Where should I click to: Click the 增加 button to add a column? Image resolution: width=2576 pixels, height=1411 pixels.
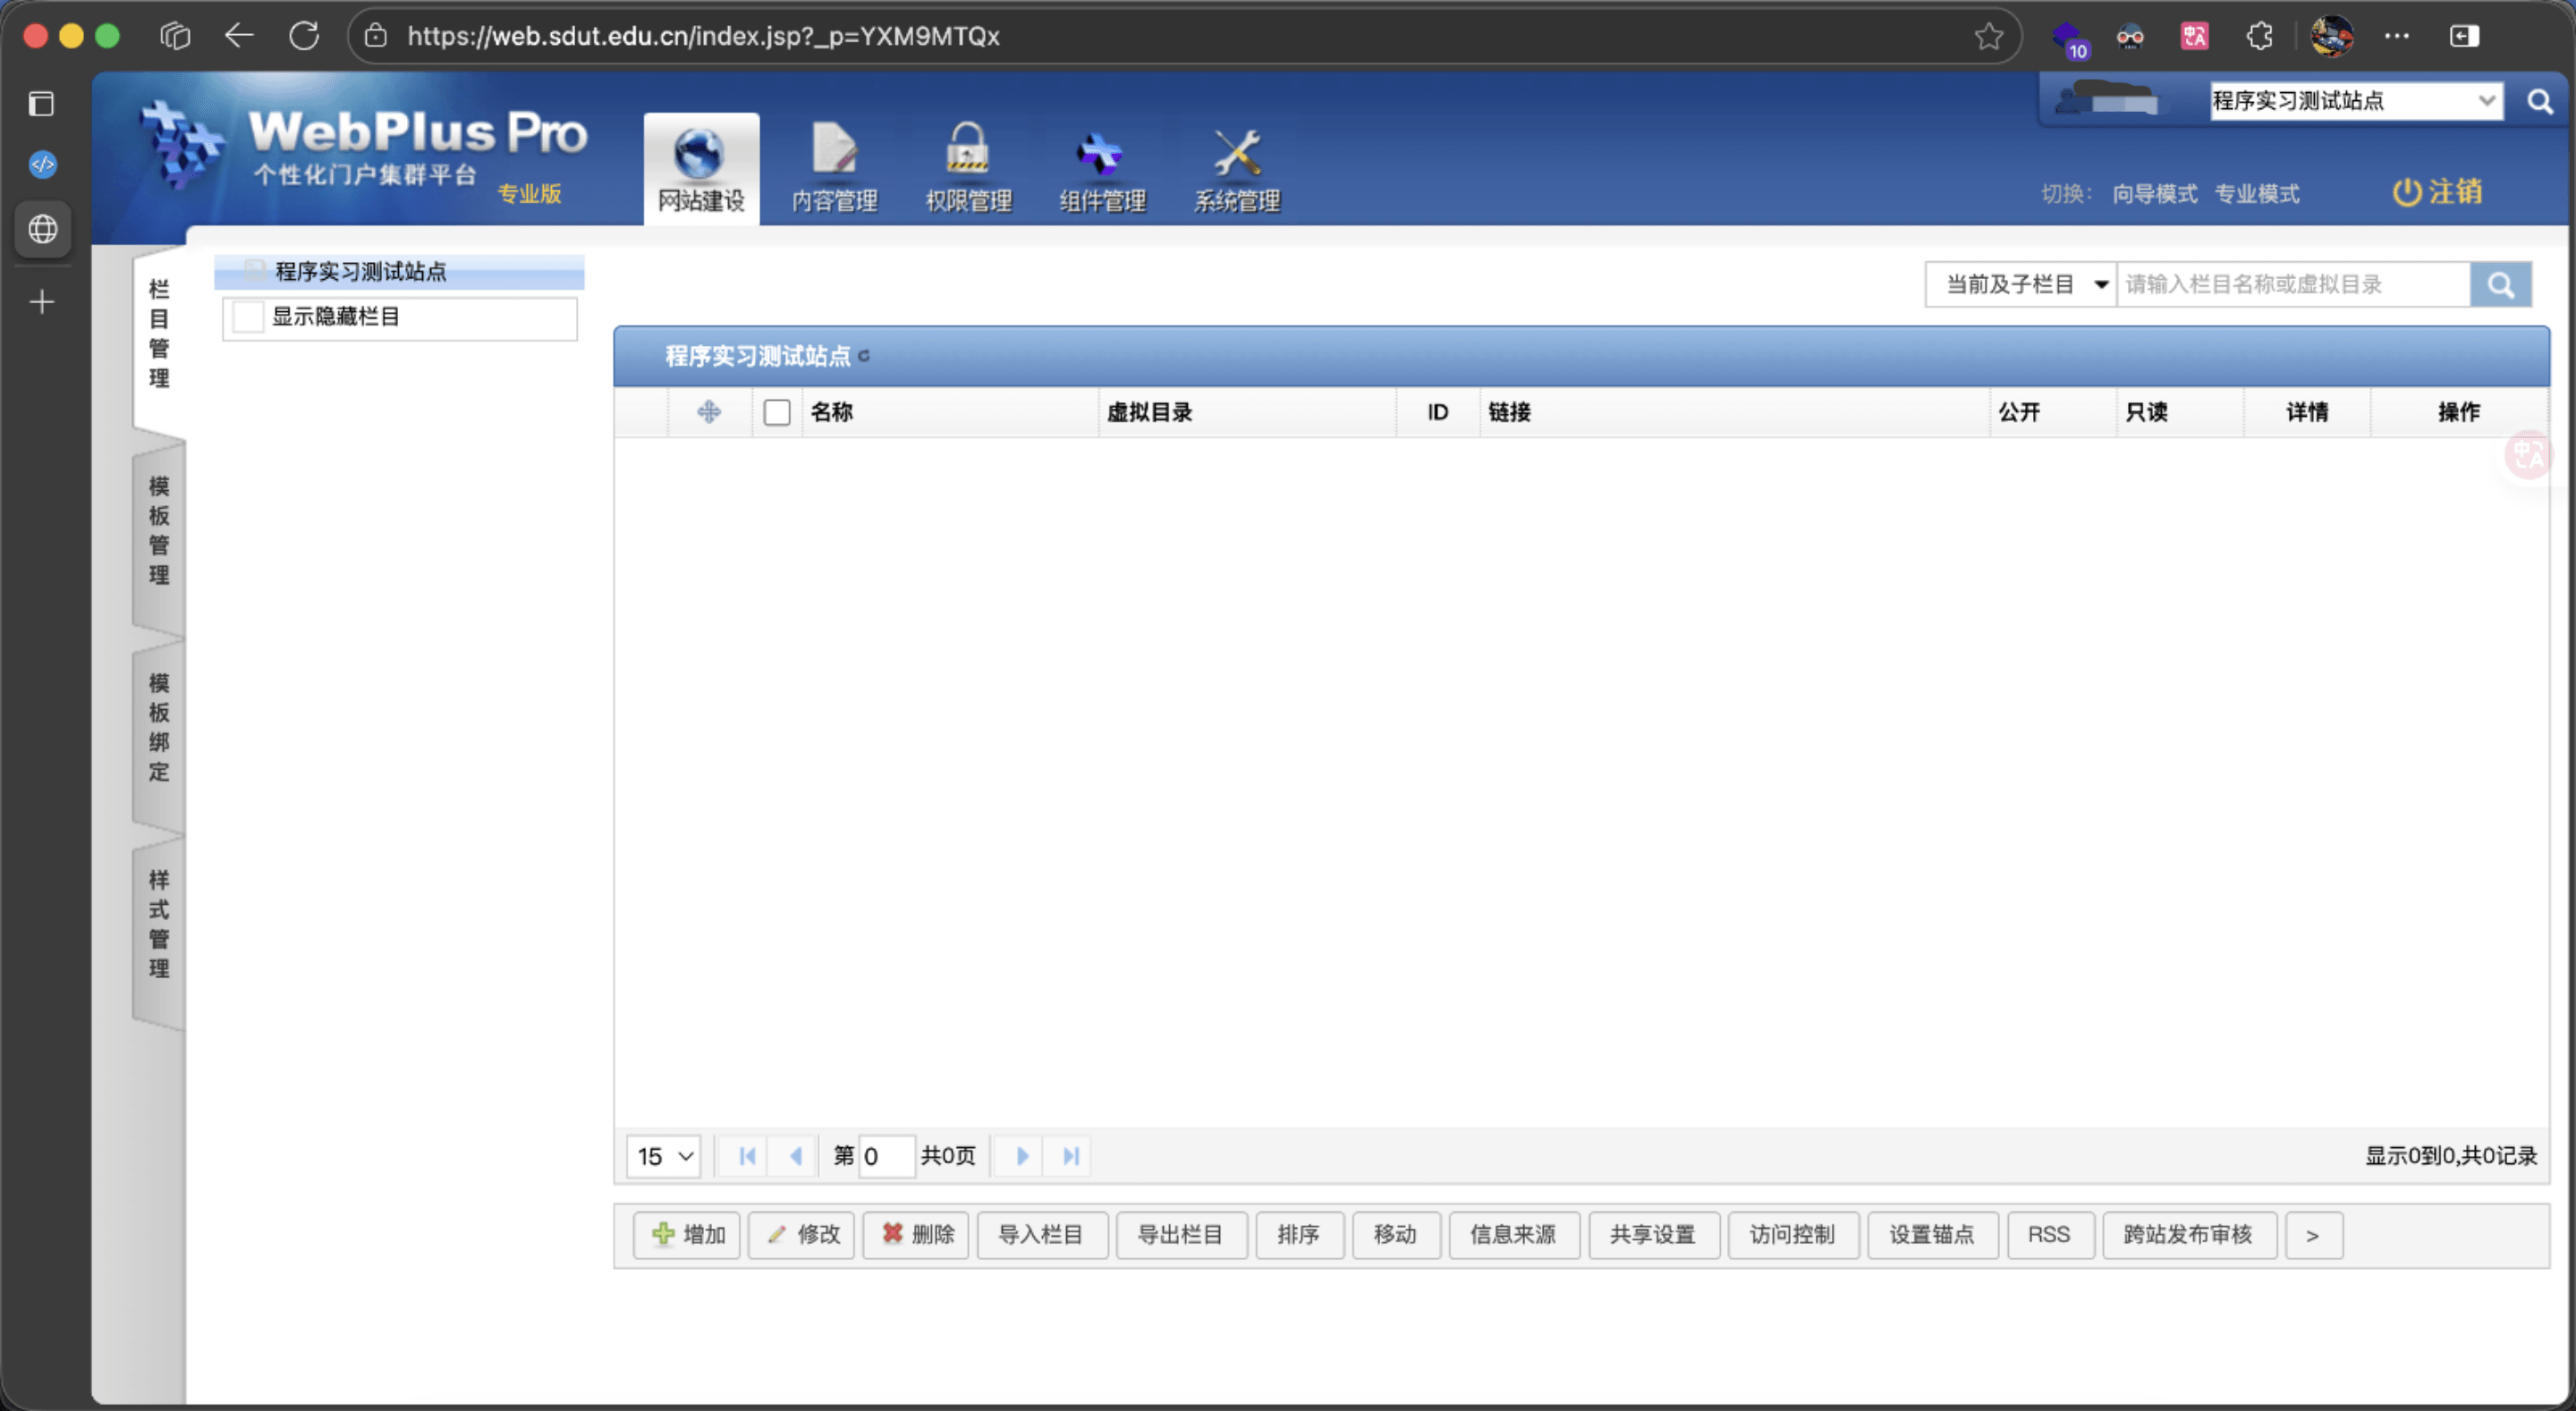(x=686, y=1235)
